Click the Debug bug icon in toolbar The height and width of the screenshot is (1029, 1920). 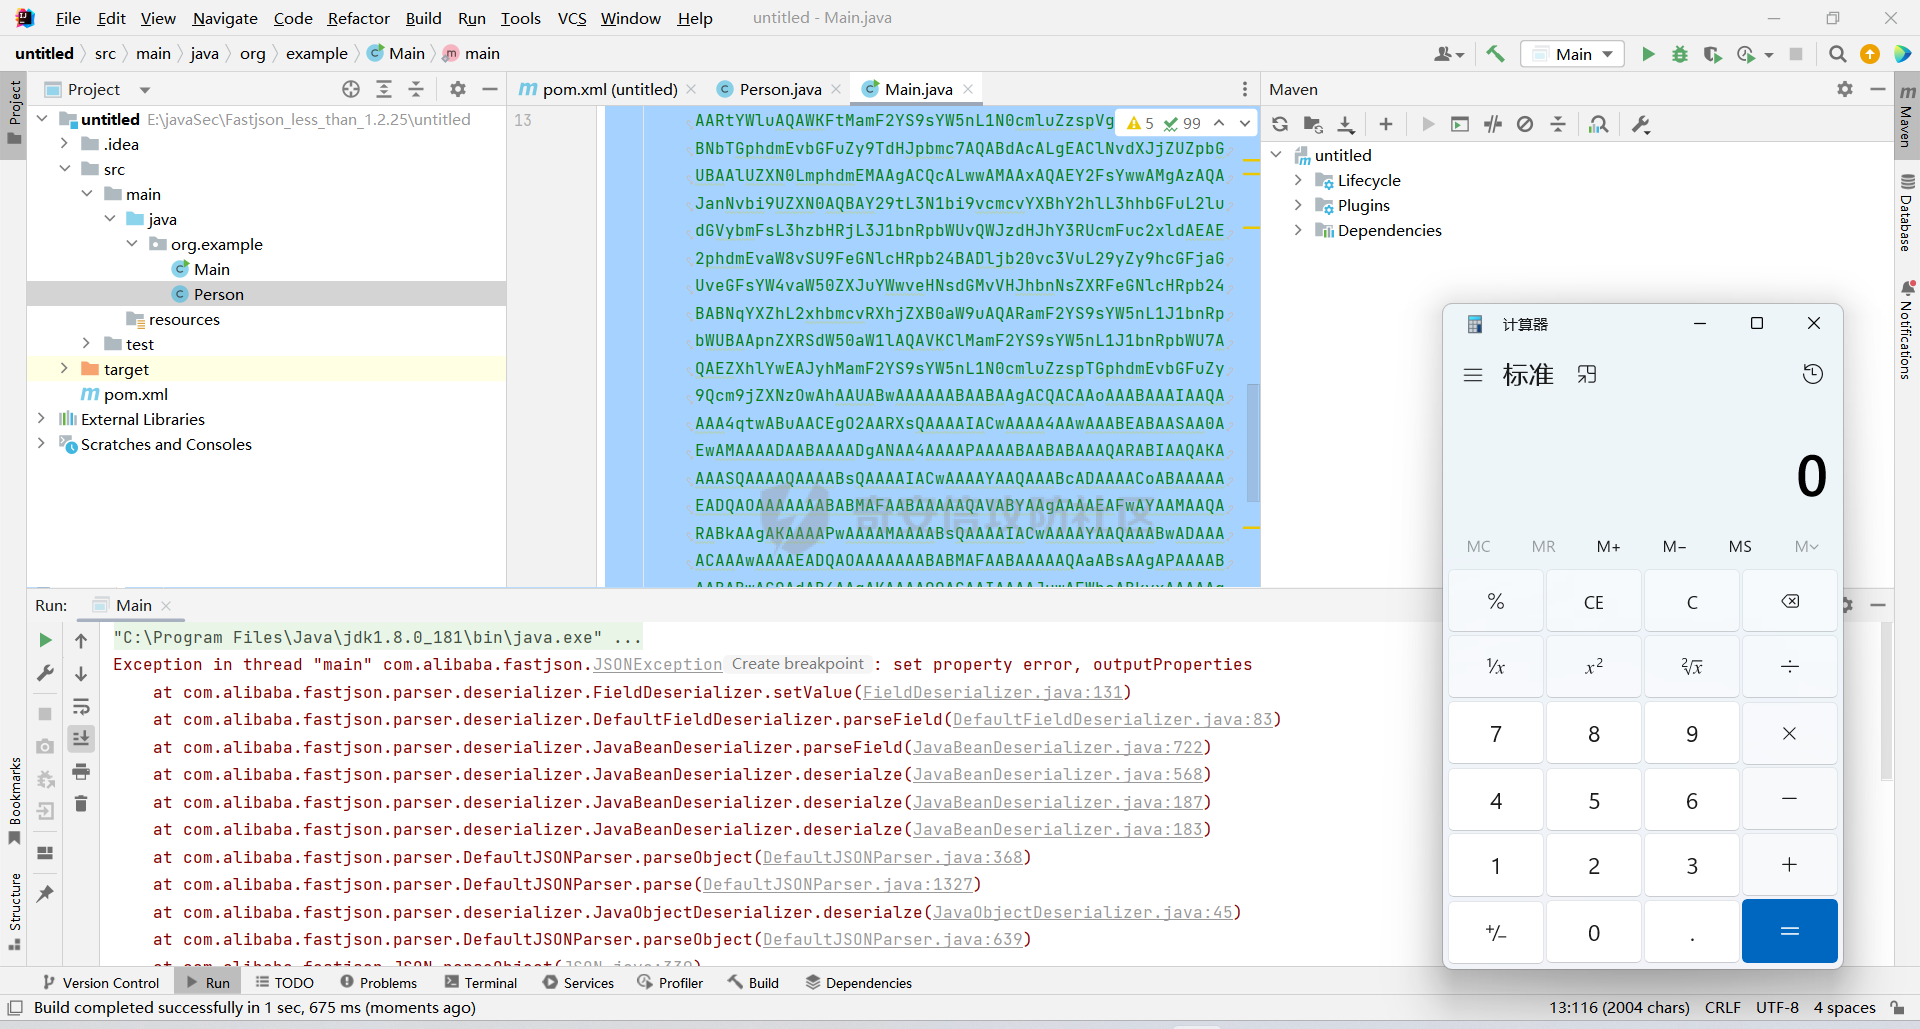pyautogui.click(x=1680, y=54)
